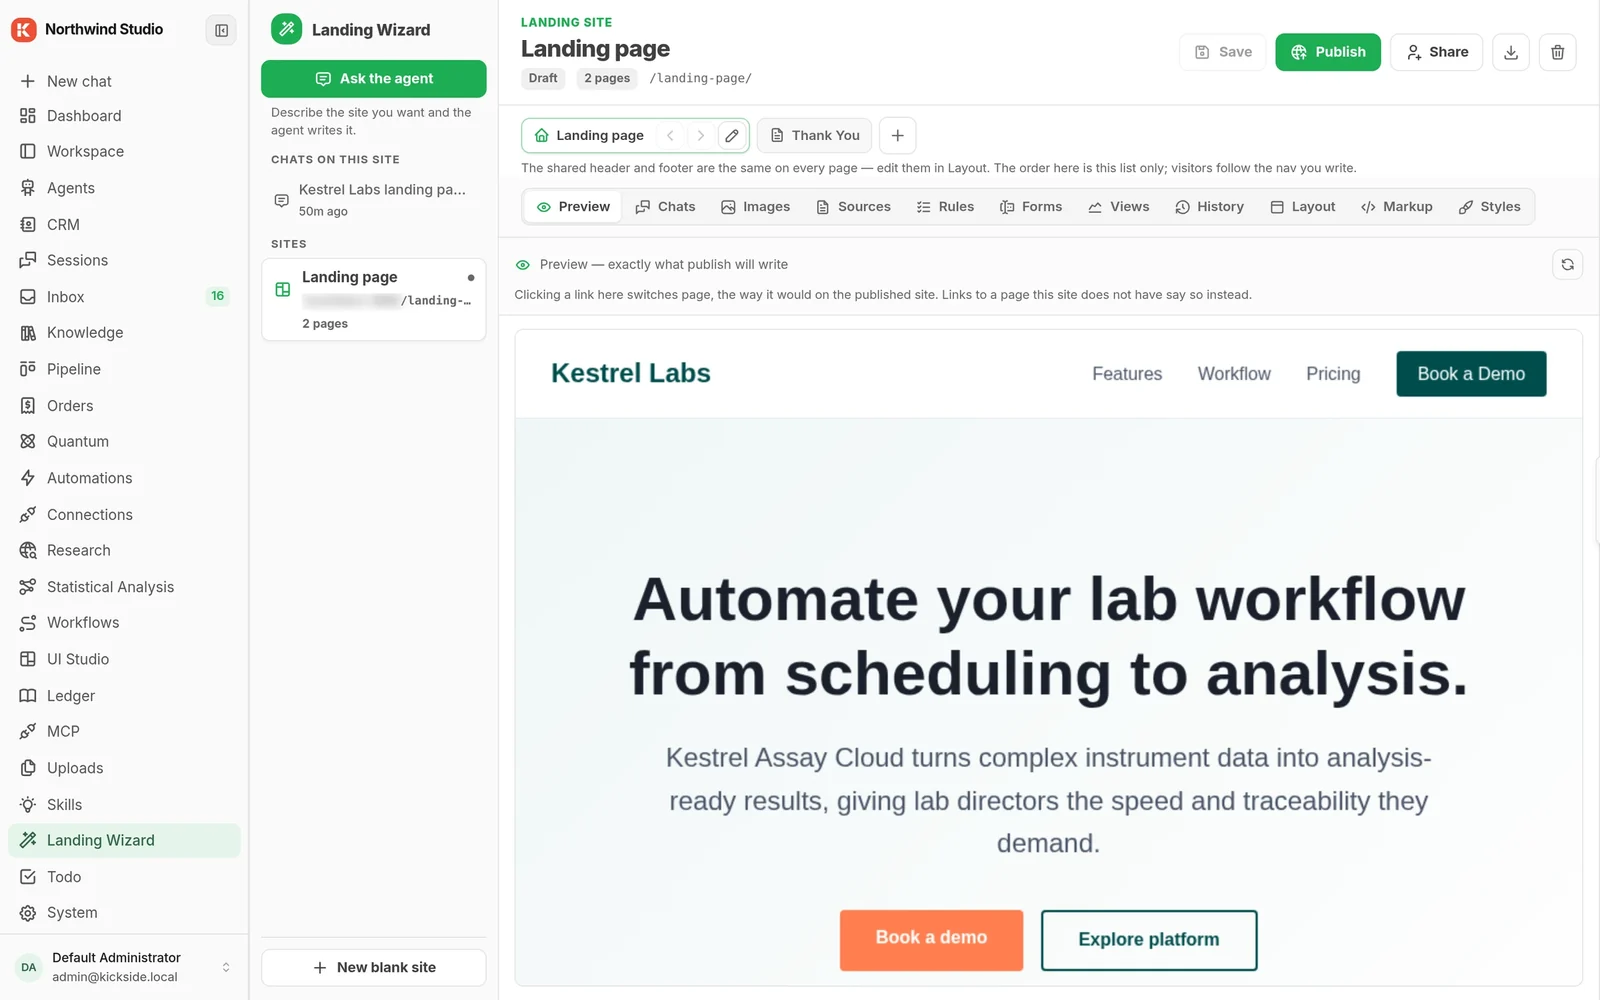Open Quantum in sidebar

coord(124,441)
